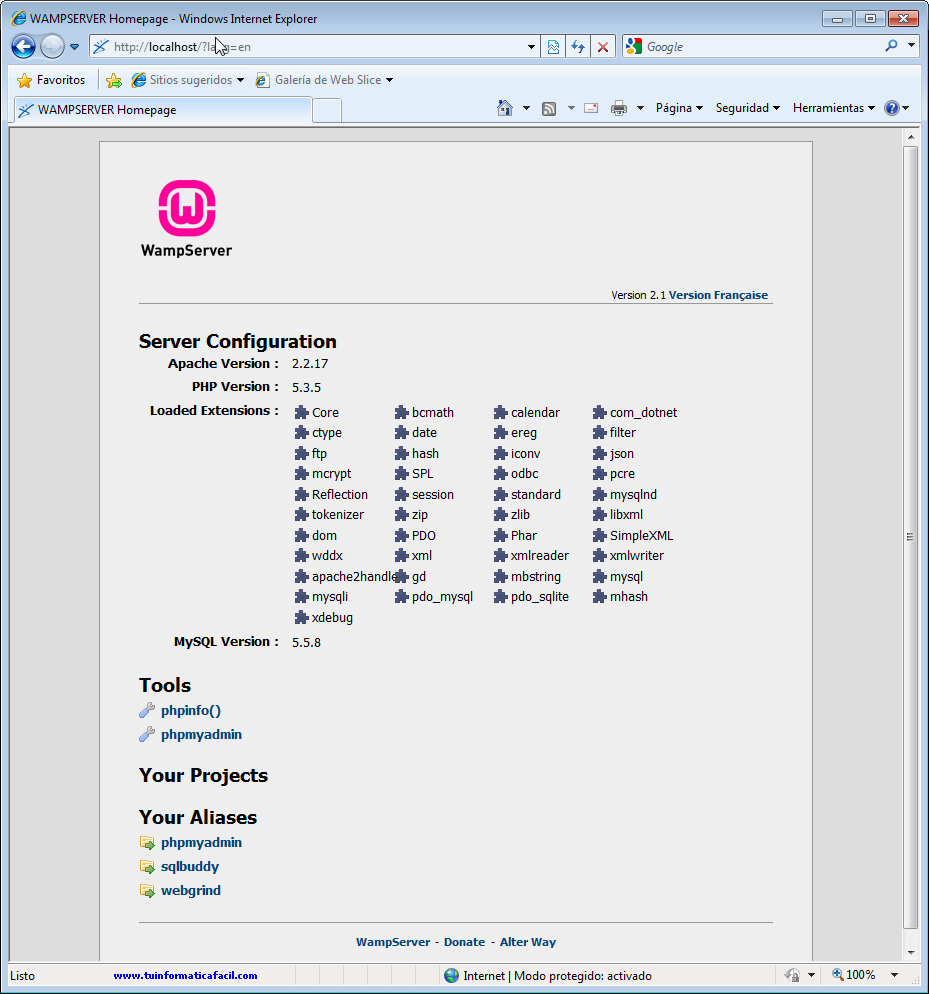
Task: Click folder icon beside webgrind
Action: (147, 891)
